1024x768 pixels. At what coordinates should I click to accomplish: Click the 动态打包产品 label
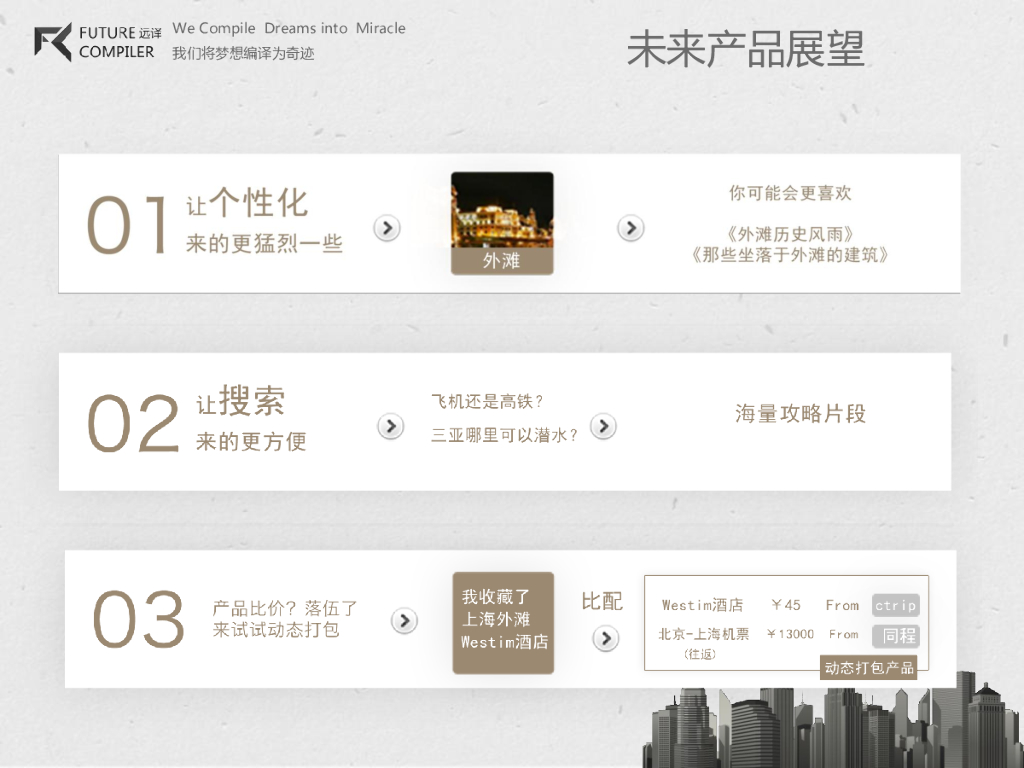coord(869,667)
